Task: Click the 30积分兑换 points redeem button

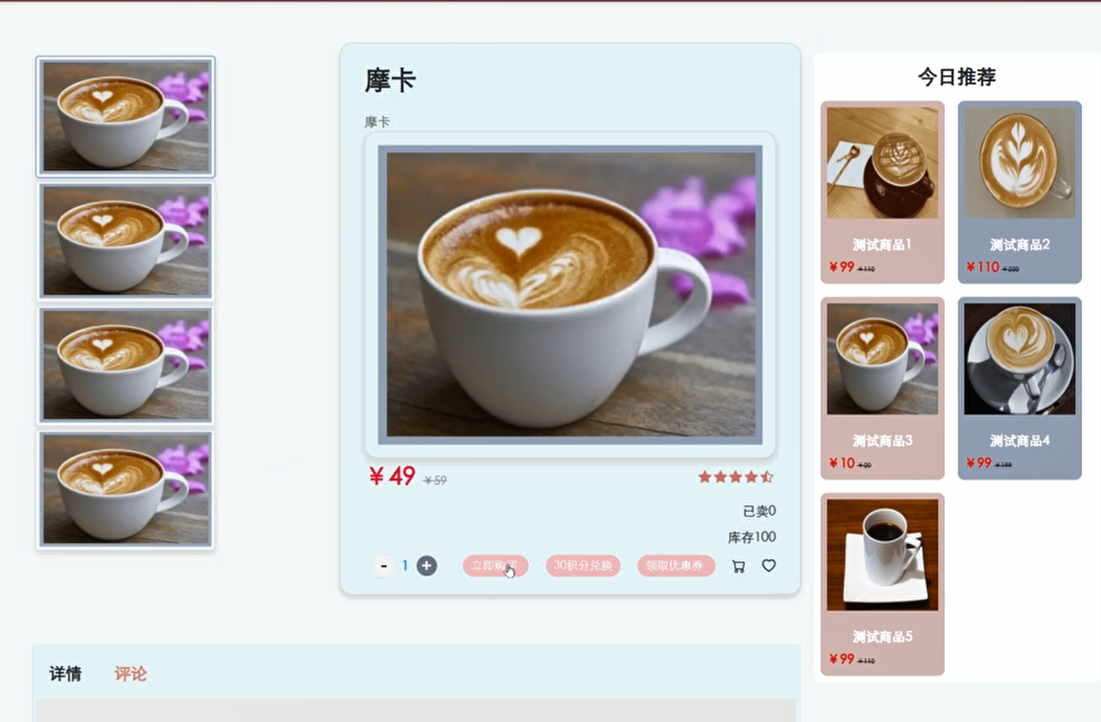Action: pyautogui.click(x=583, y=565)
